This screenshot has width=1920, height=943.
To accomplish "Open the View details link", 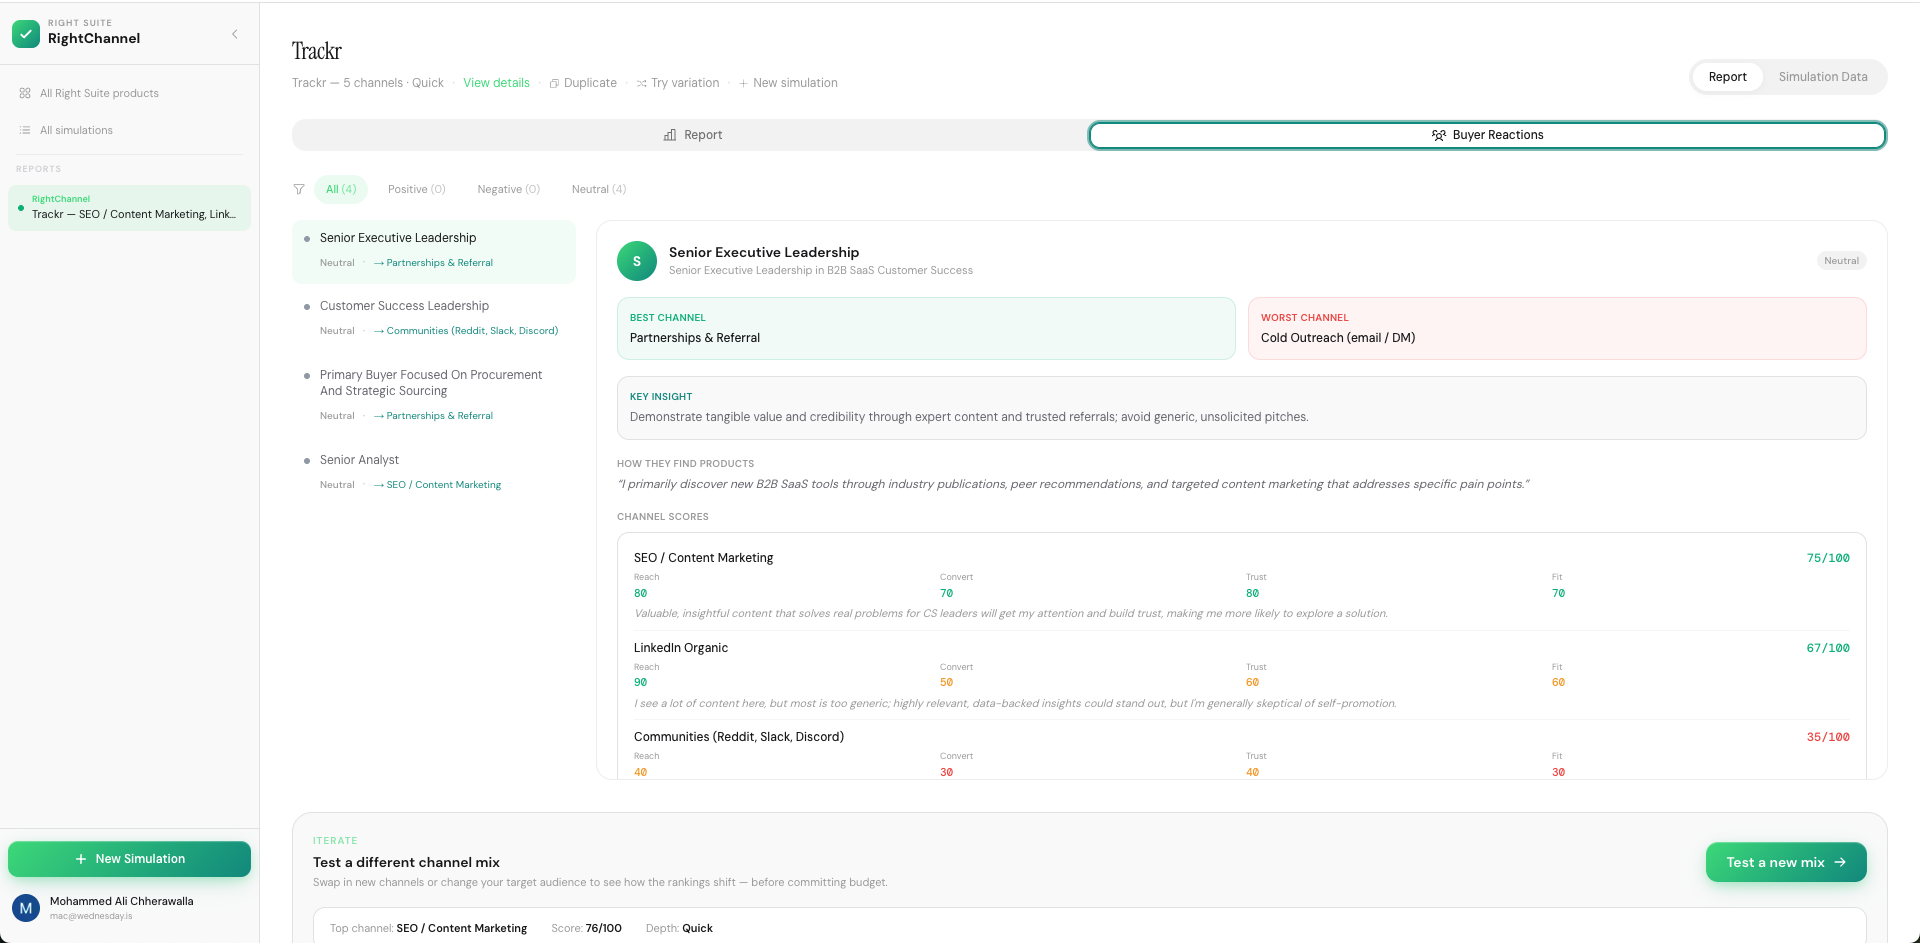I will (496, 83).
